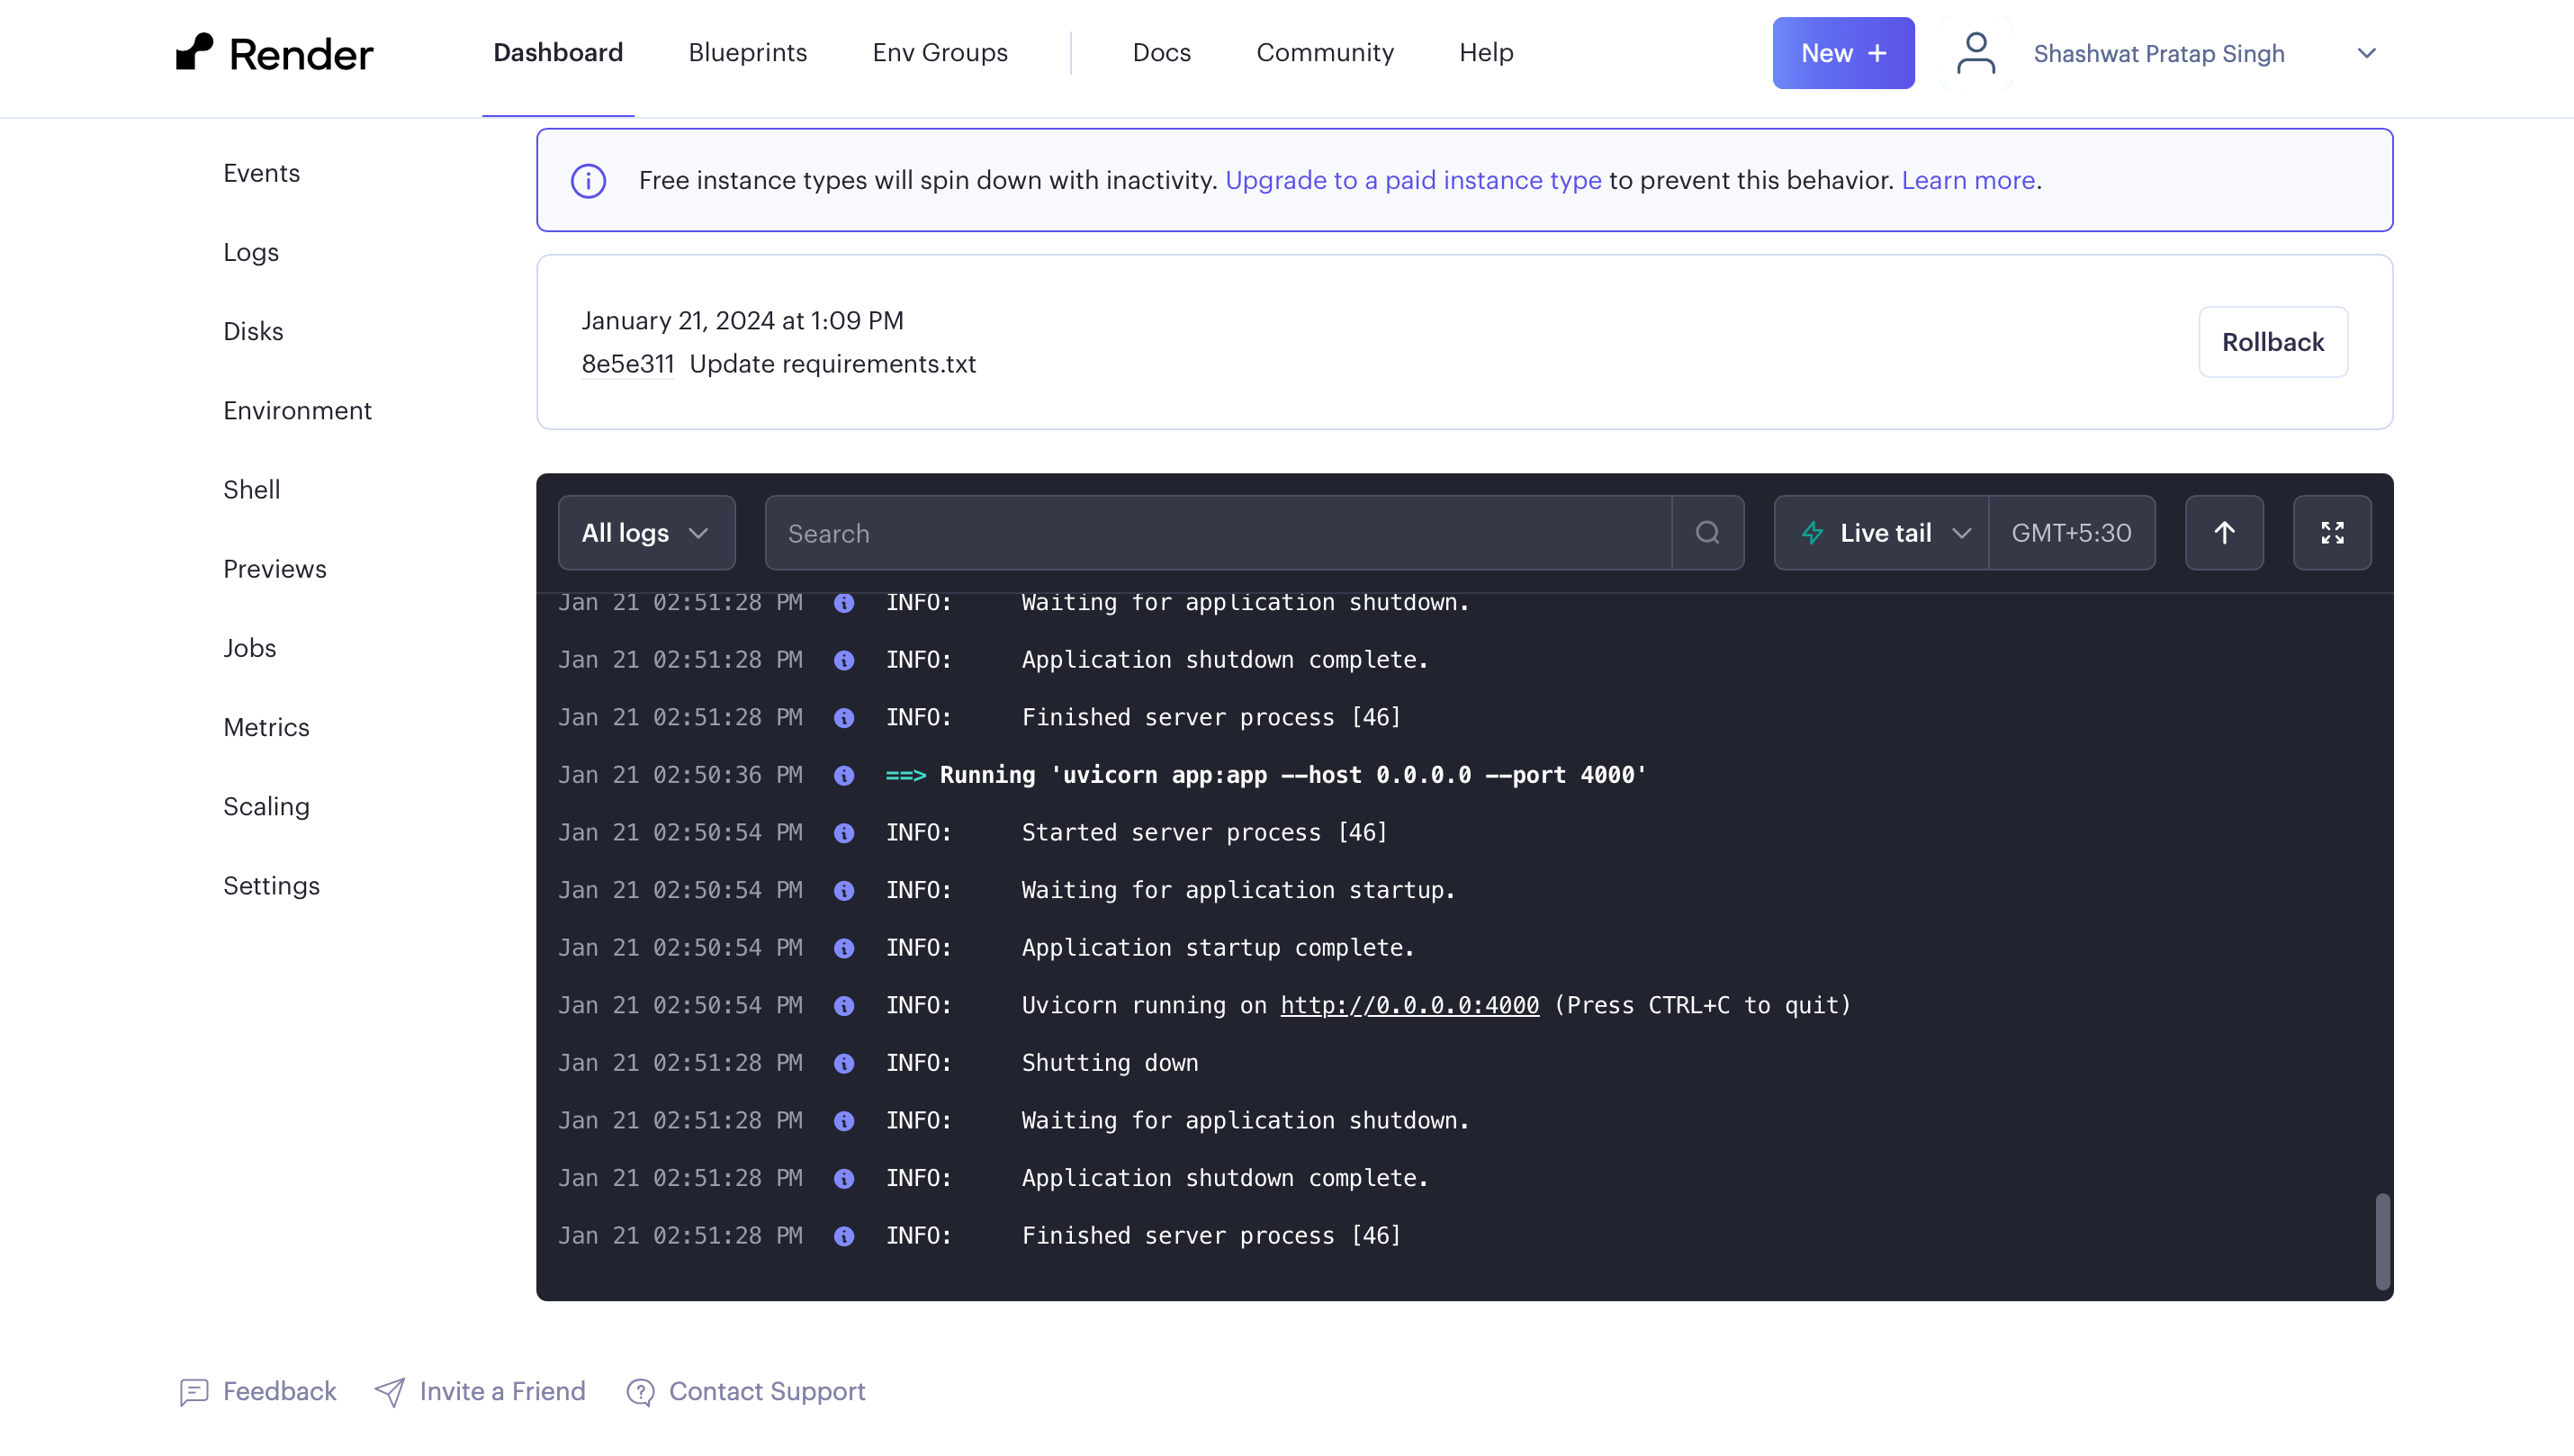Image resolution: width=2574 pixels, height=1456 pixels.
Task: Click the Rollback button
Action: 2272,342
